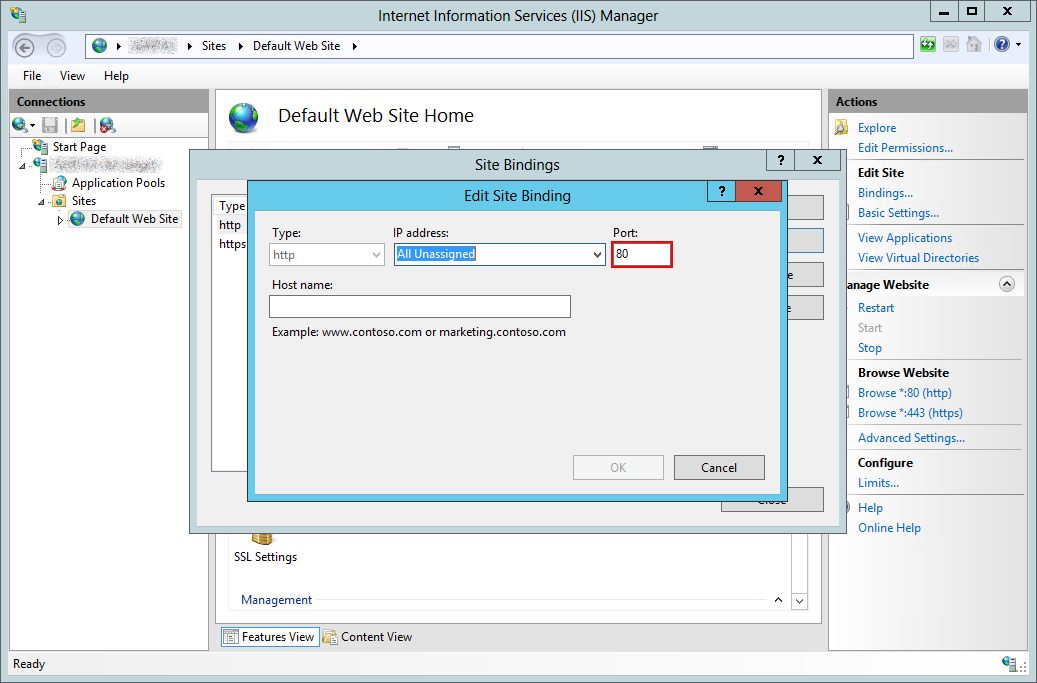Image resolution: width=1037 pixels, height=683 pixels.
Task: Click the delete connection icon
Action: point(107,125)
